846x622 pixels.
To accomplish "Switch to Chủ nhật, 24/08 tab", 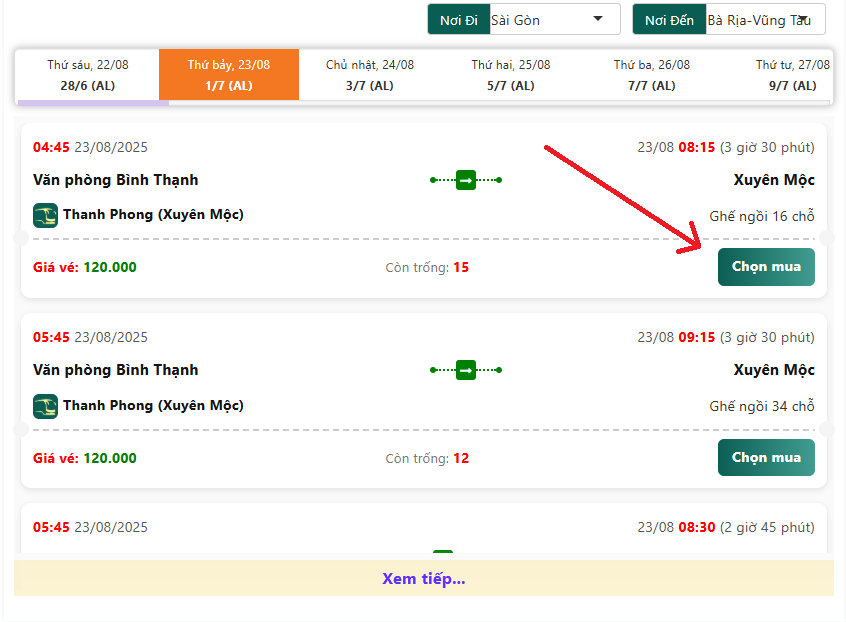I will [x=370, y=74].
